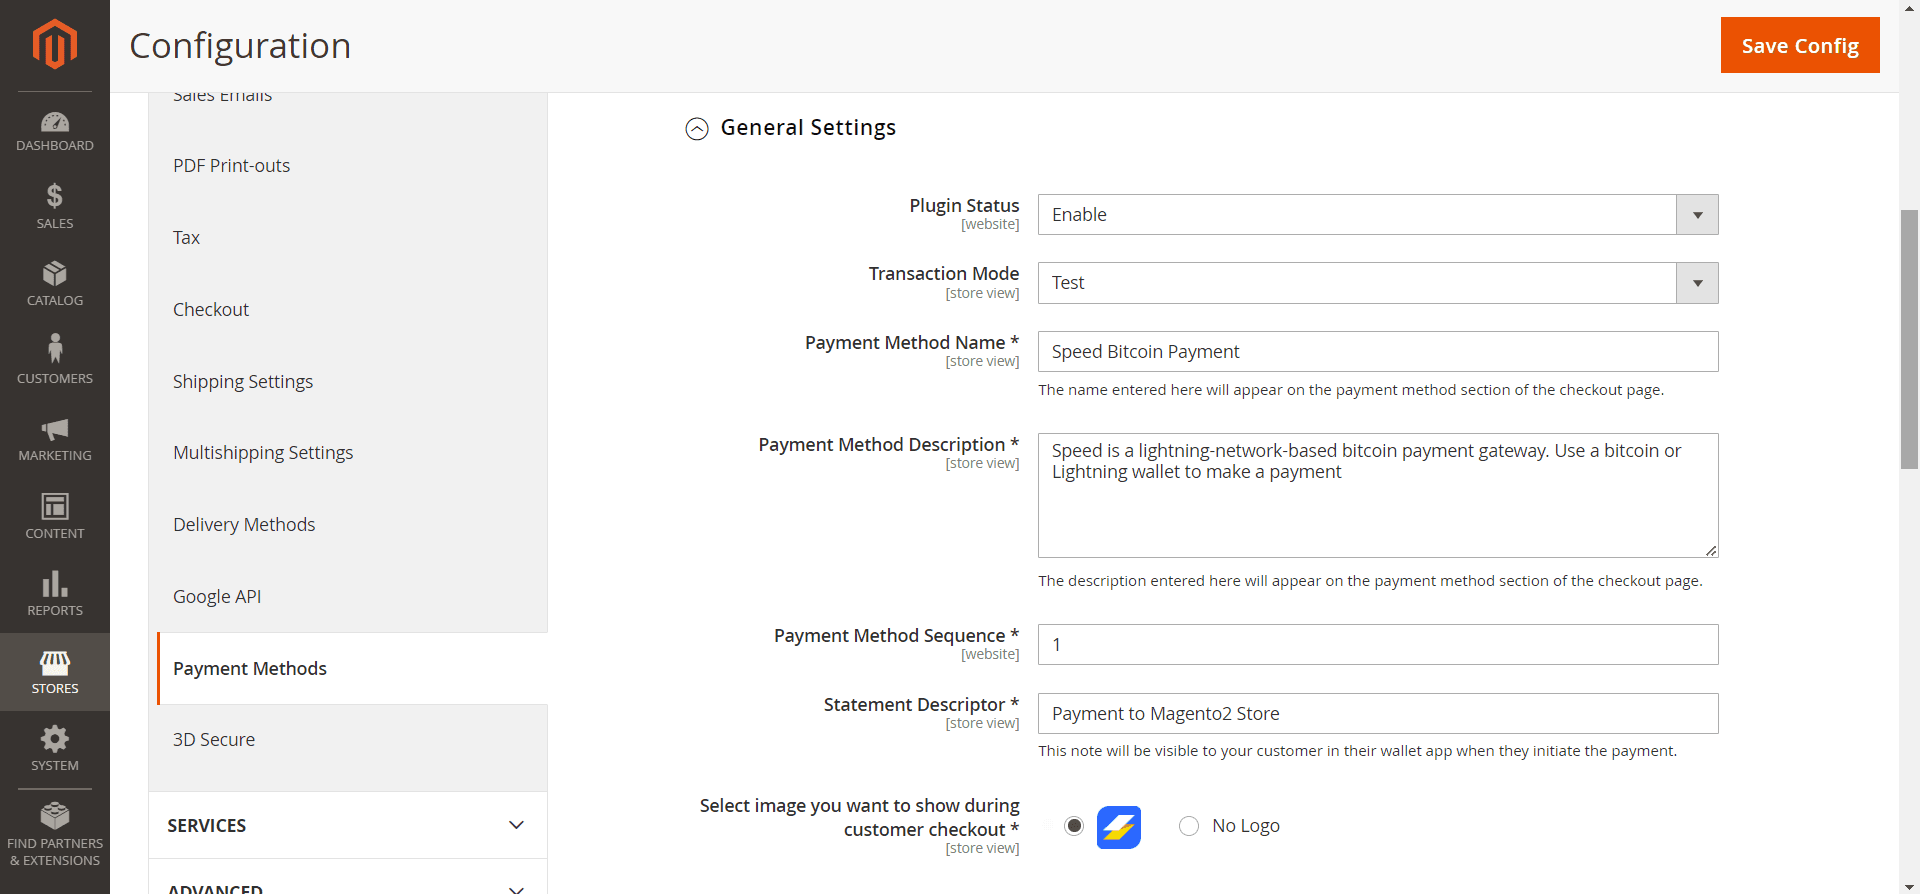Viewport: 1920px width, 894px height.
Task: Open the System menu
Action: pos(55,749)
